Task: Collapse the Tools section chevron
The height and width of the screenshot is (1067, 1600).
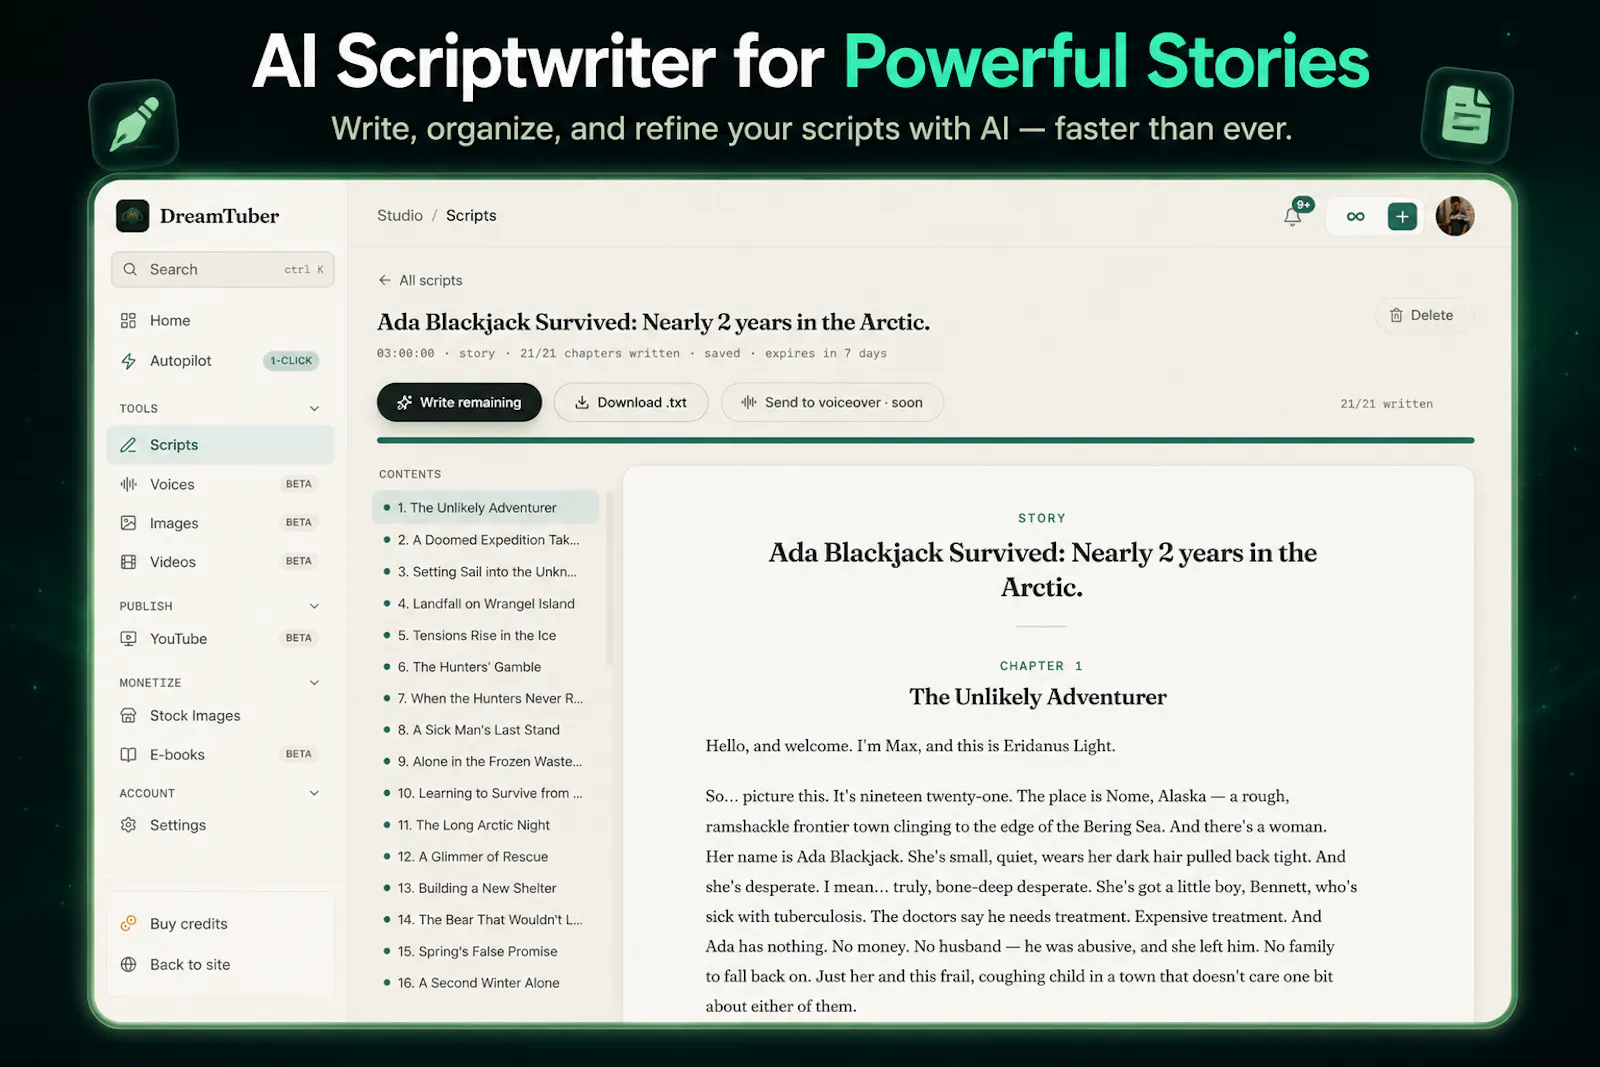Action: point(314,408)
